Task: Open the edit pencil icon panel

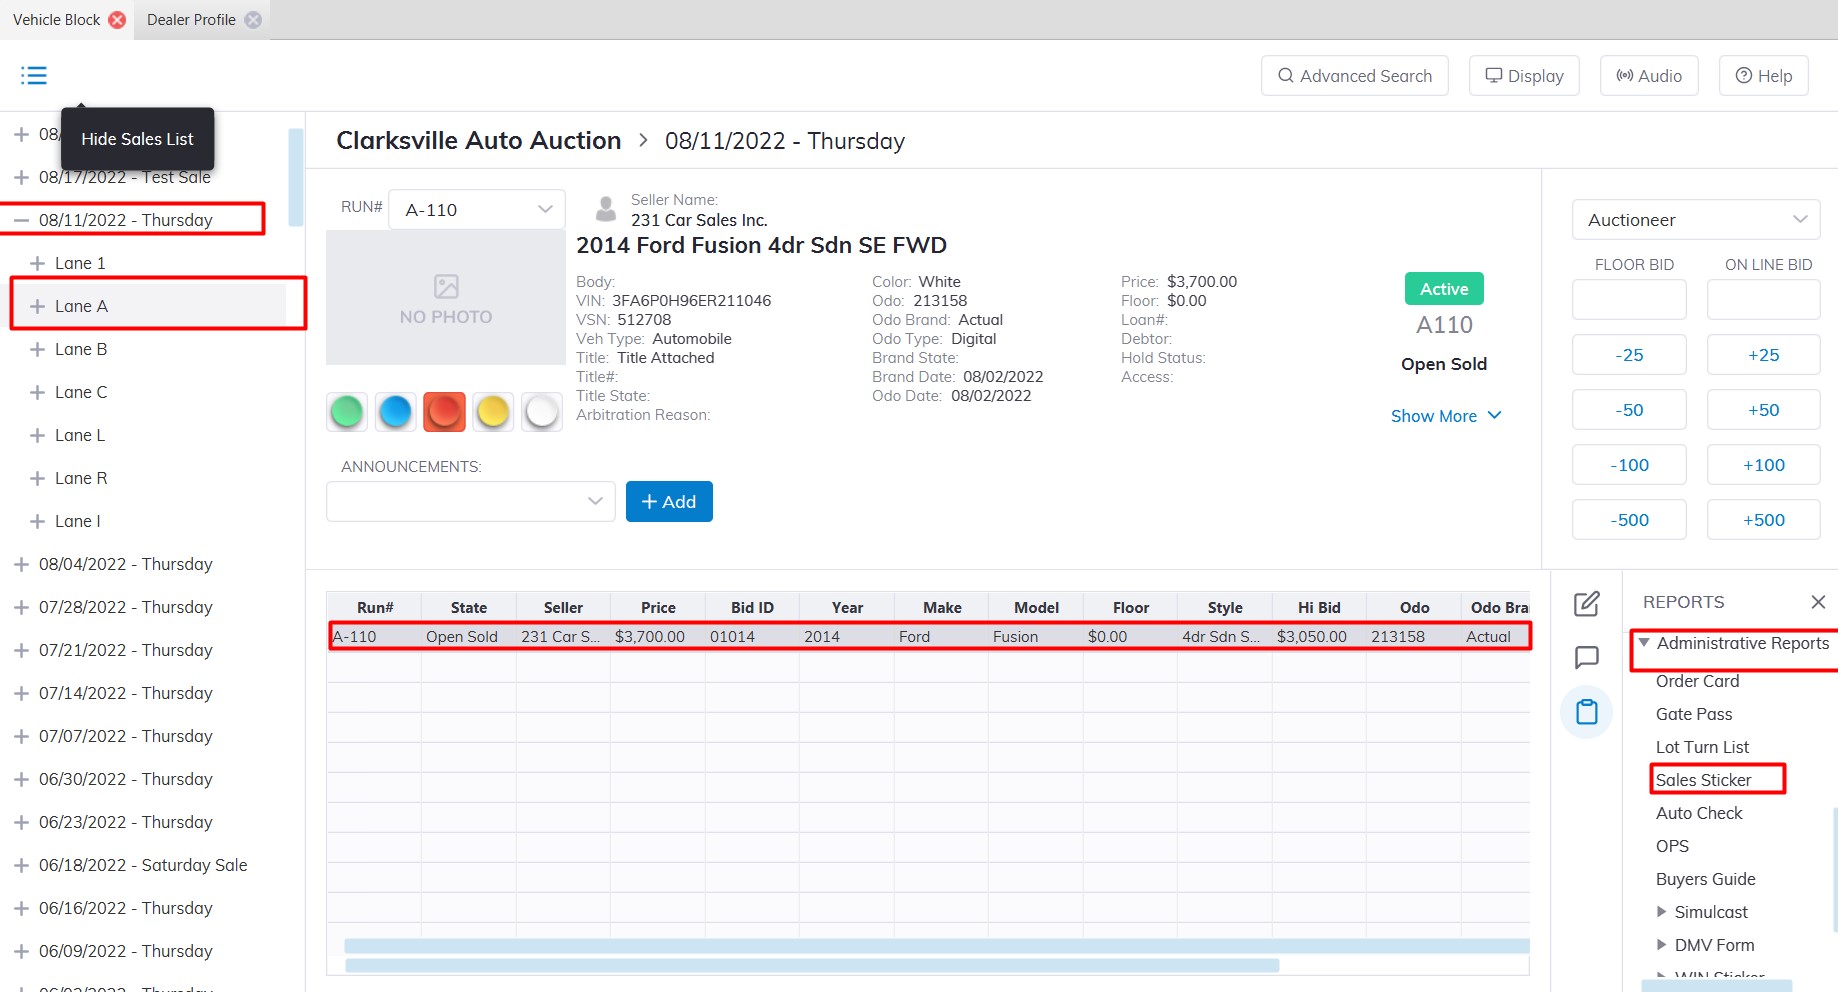Action: 1586,604
